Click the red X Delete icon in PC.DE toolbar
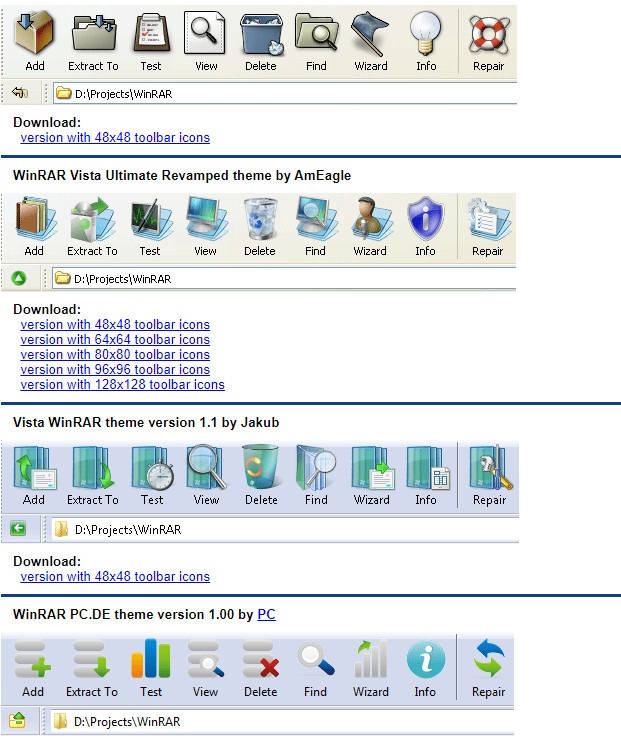This screenshot has height=741, width=621. point(260,660)
